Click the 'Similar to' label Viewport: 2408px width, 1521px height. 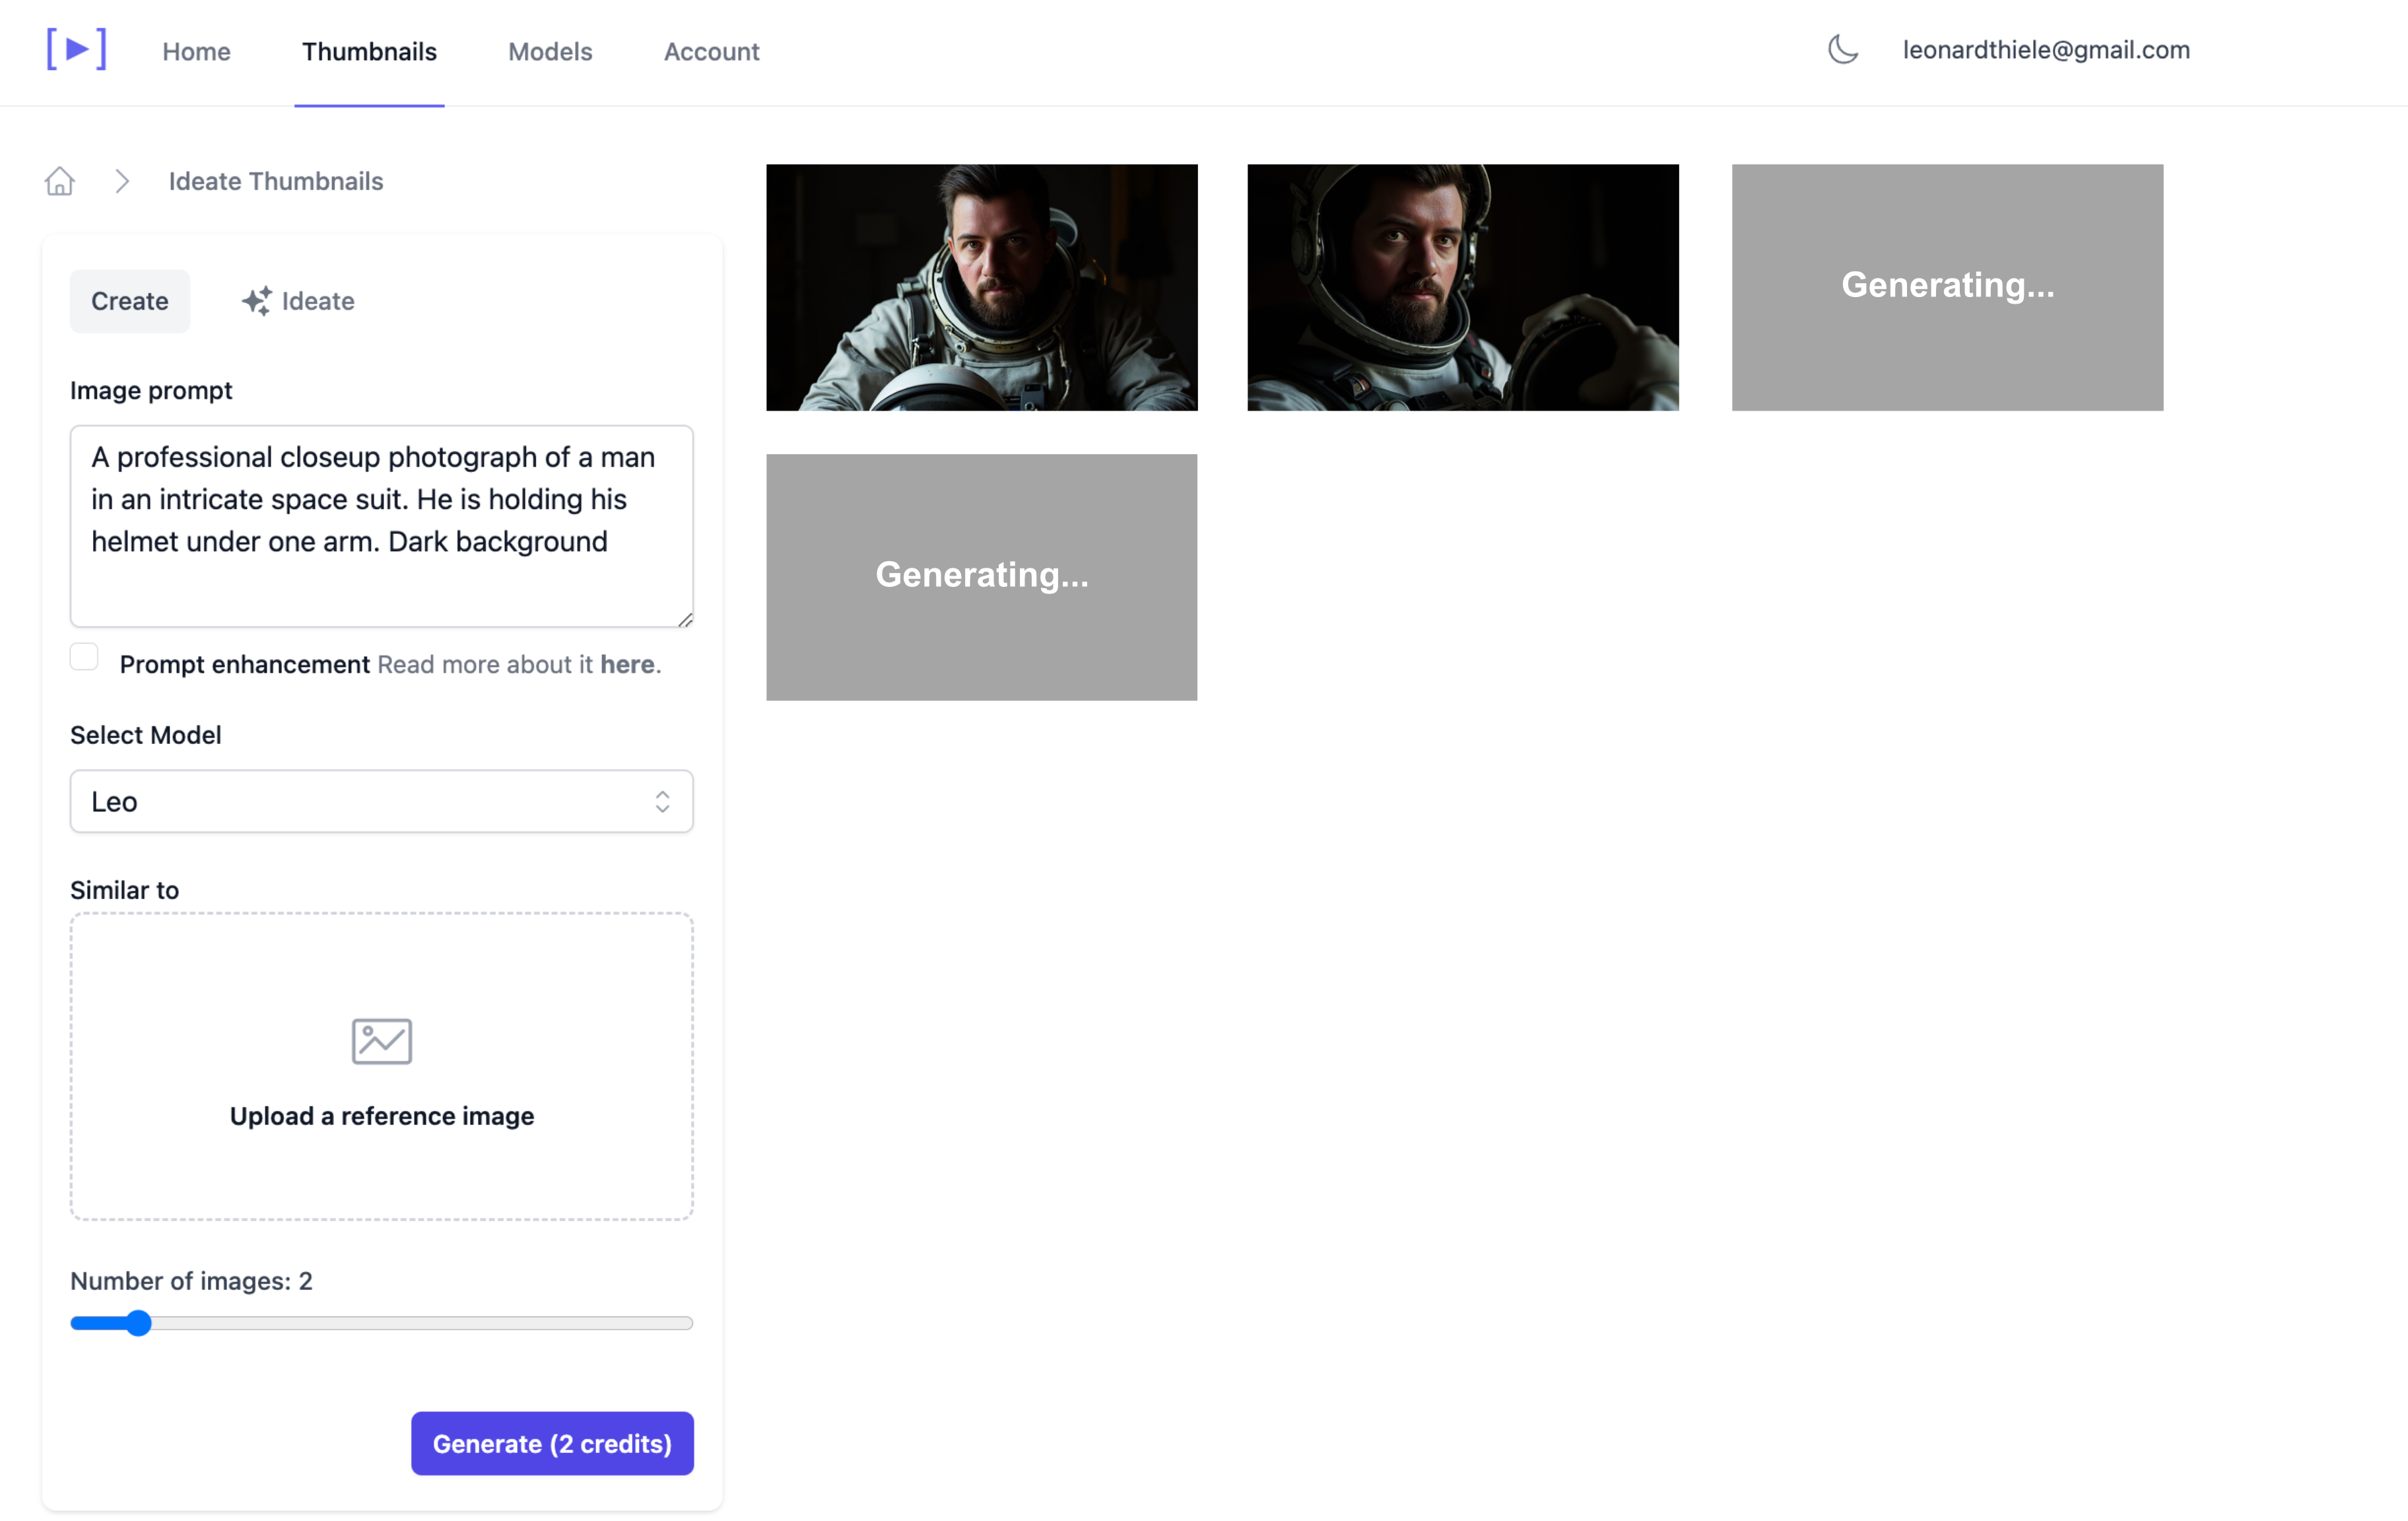[x=125, y=890]
